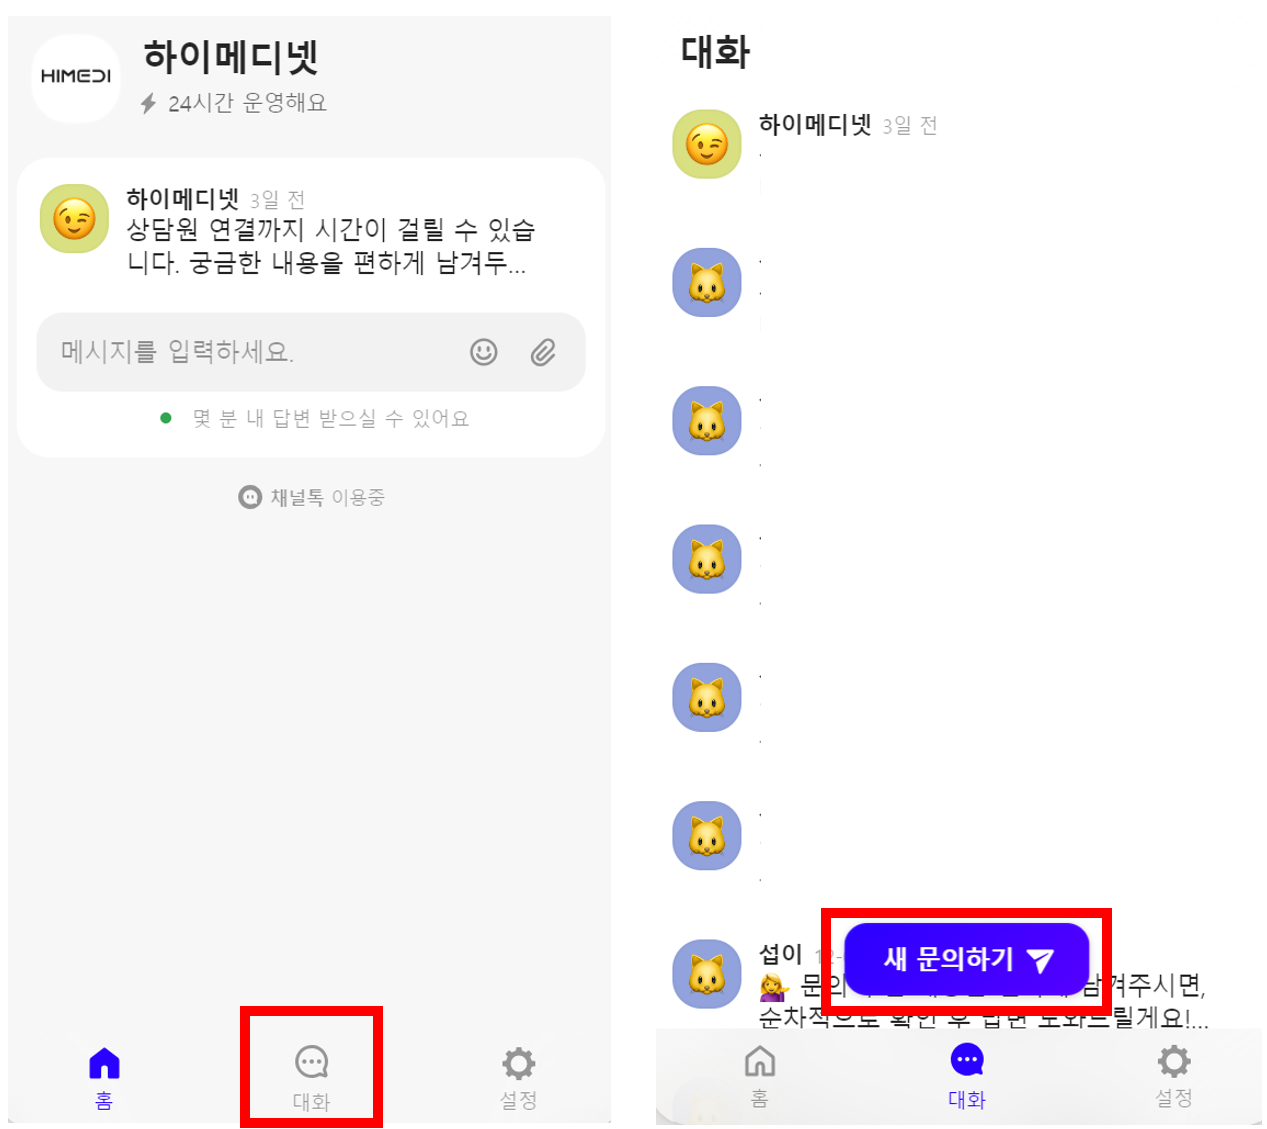Viewport: 1267px width, 1129px height.
Task: Select 설정 gear in left panel
Action: 518,1078
